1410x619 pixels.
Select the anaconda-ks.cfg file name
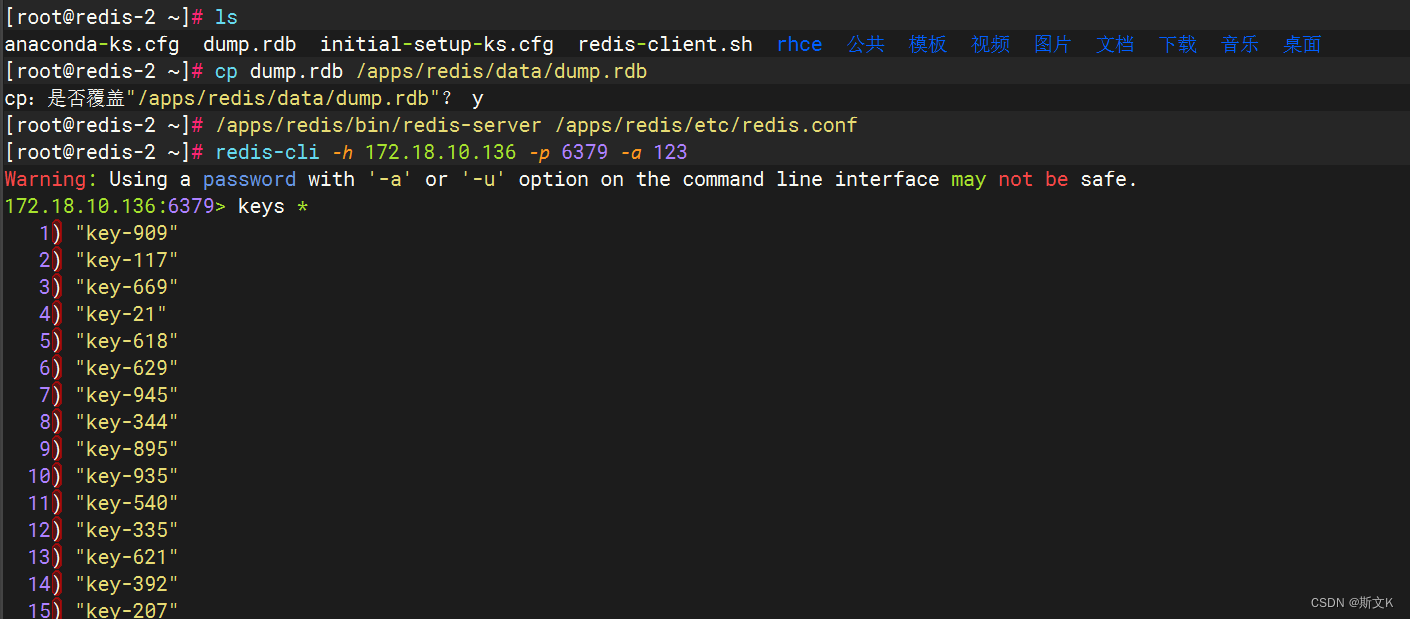(x=92, y=44)
